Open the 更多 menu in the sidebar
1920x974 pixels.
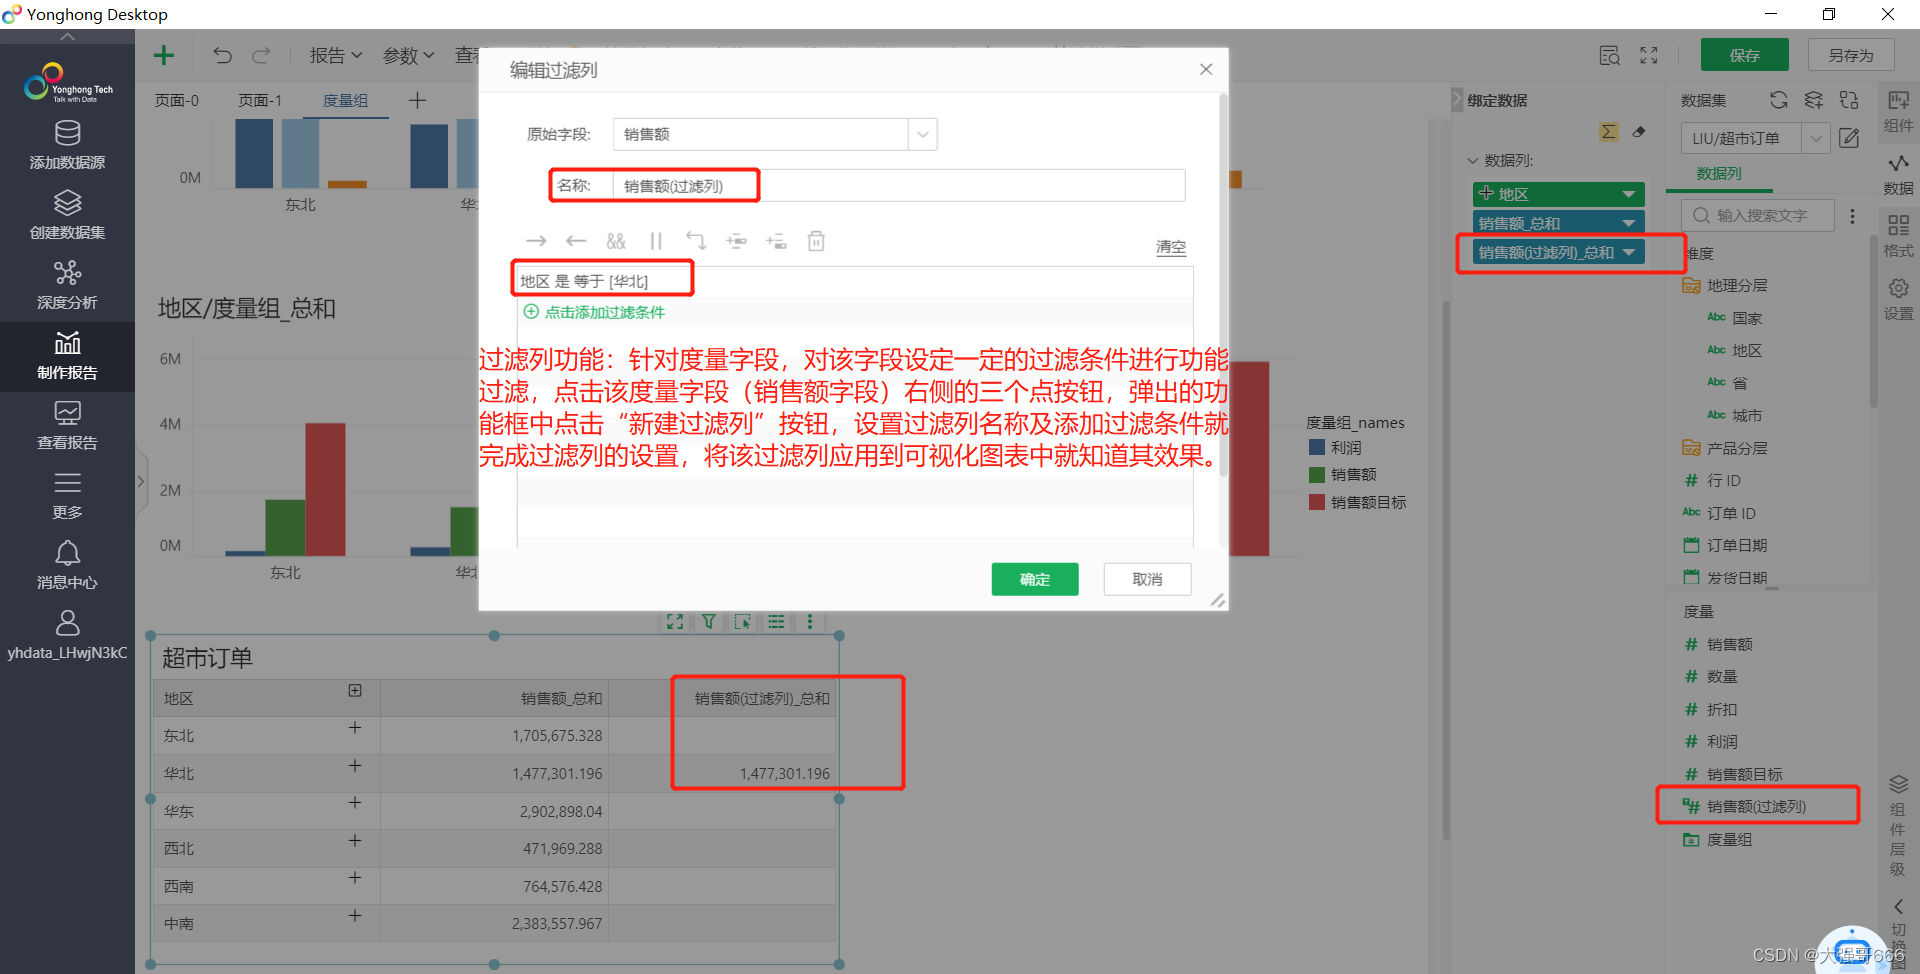click(x=67, y=496)
